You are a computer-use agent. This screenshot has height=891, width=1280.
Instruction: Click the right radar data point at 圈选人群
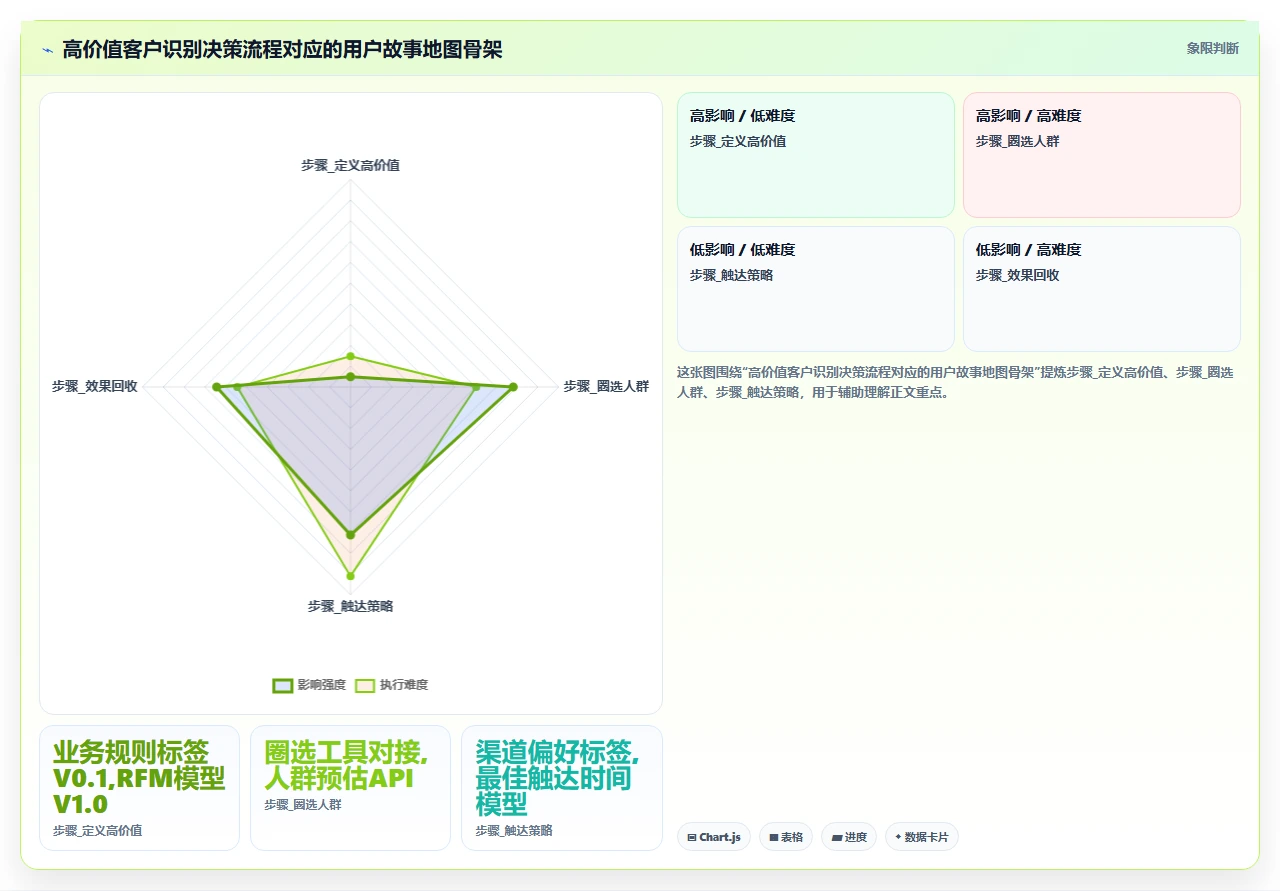point(513,386)
